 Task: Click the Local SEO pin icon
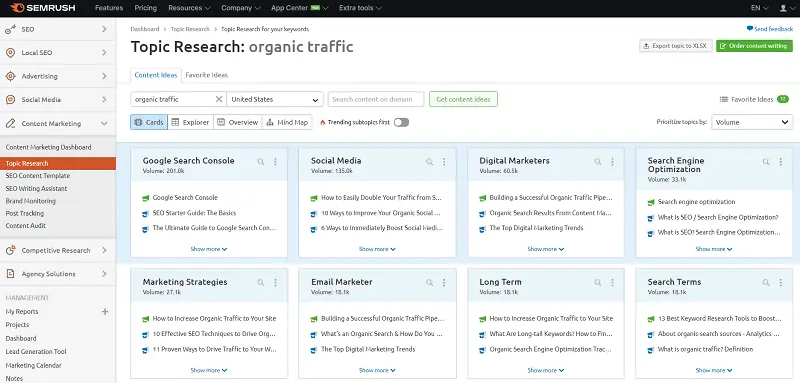(10, 53)
